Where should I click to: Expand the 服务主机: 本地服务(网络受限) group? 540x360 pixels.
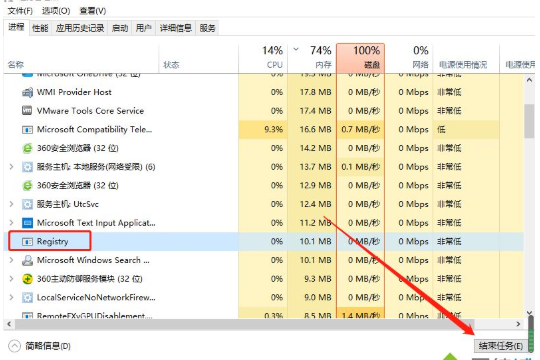pyautogui.click(x=11, y=167)
